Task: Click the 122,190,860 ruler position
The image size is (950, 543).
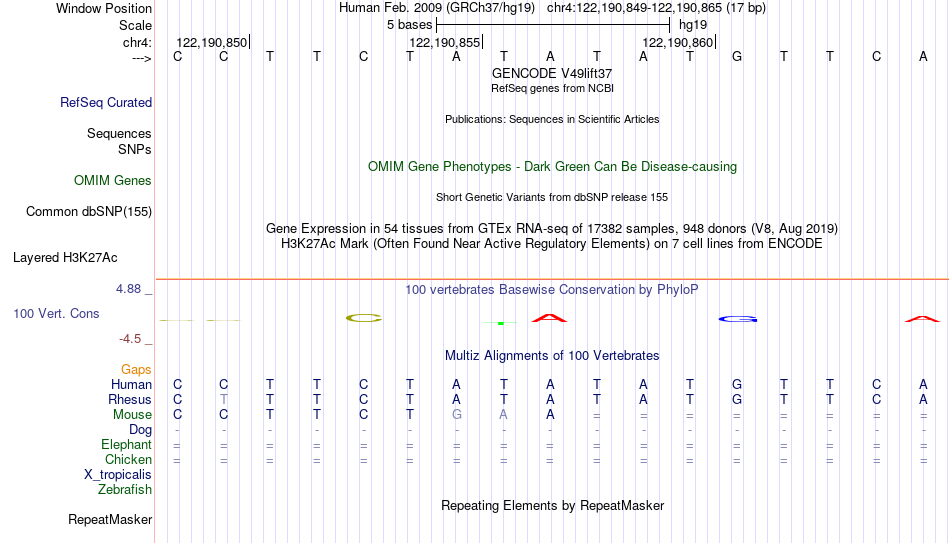Action: click(678, 42)
